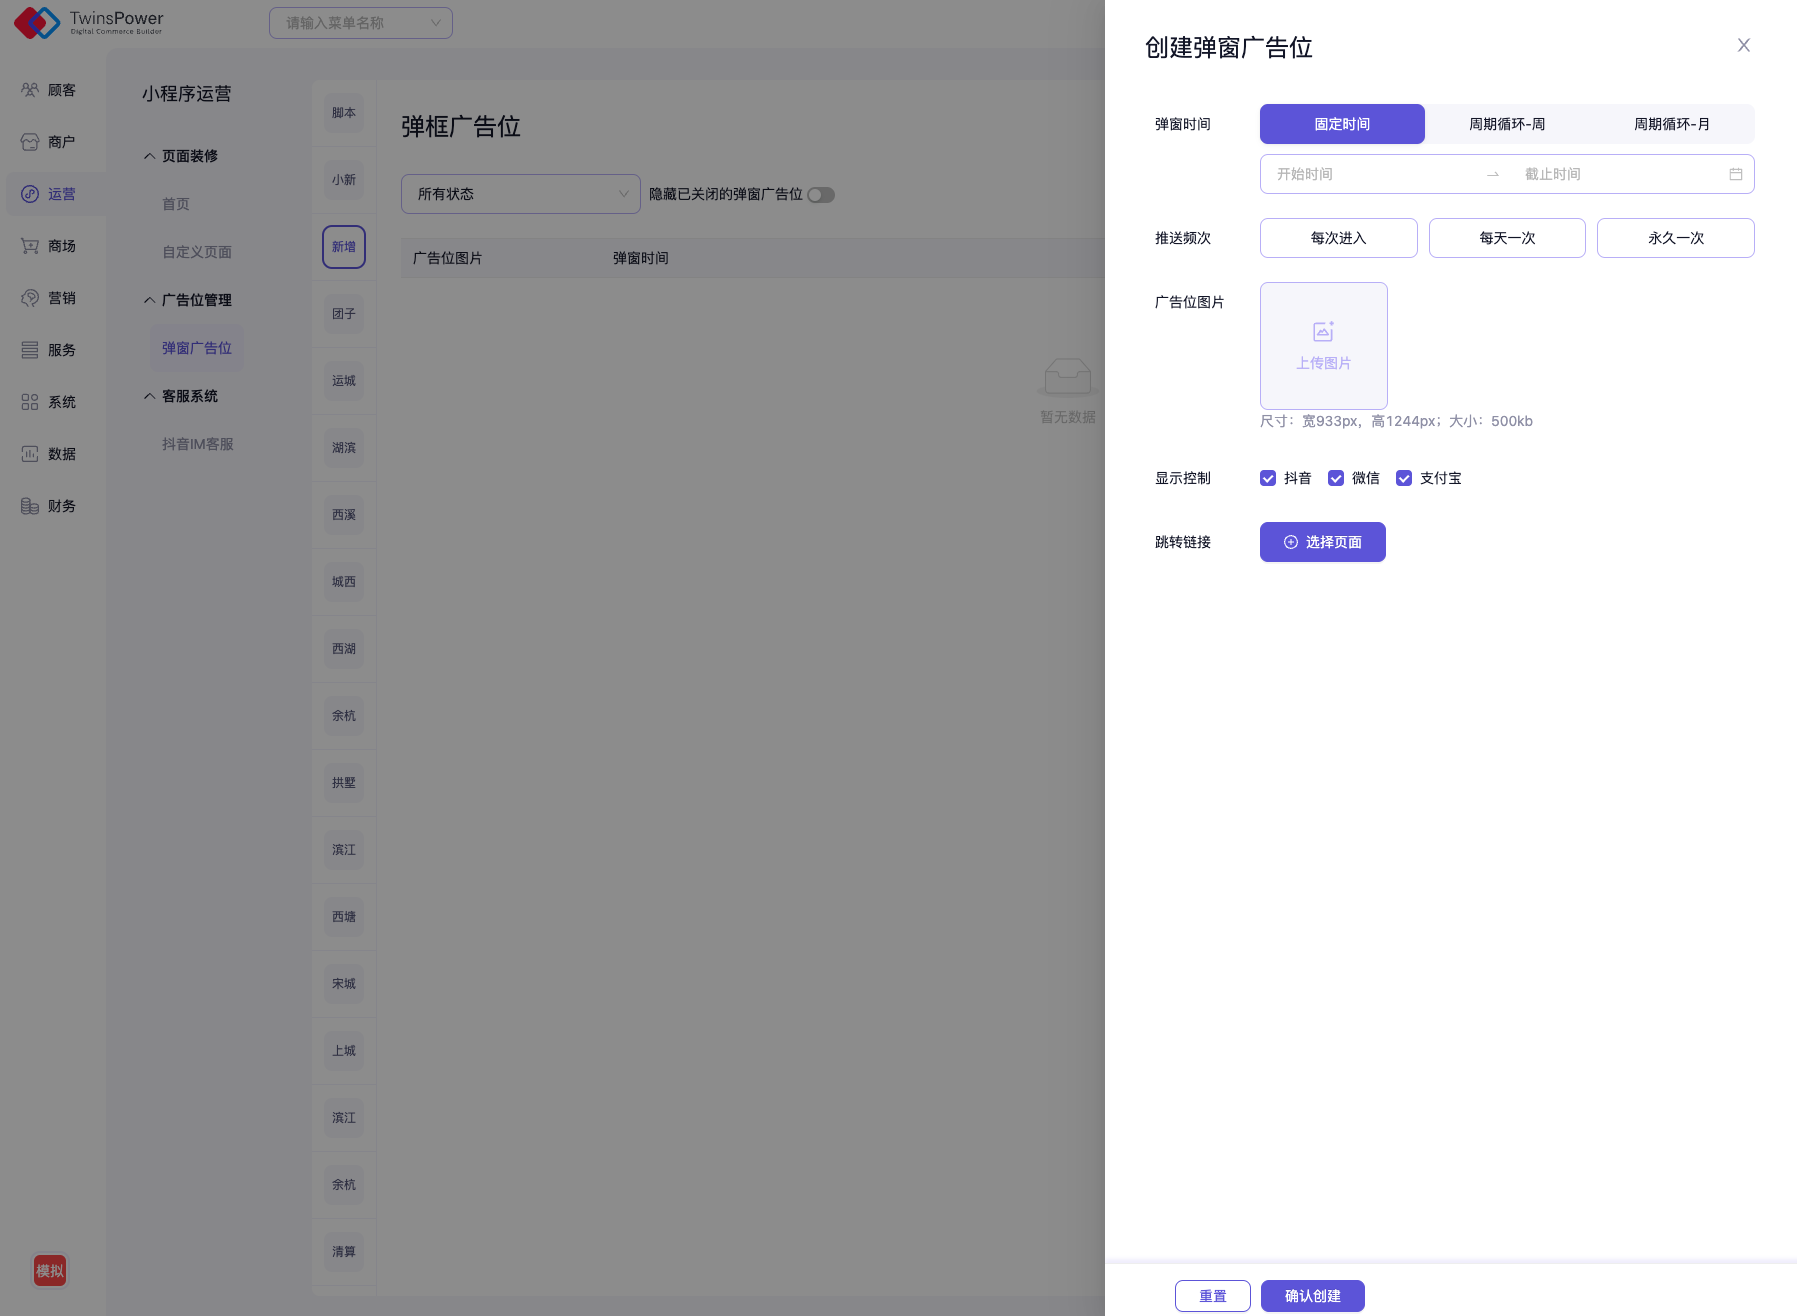Open the 营销 marketing sidebar icon
The width and height of the screenshot is (1797, 1316).
point(30,298)
